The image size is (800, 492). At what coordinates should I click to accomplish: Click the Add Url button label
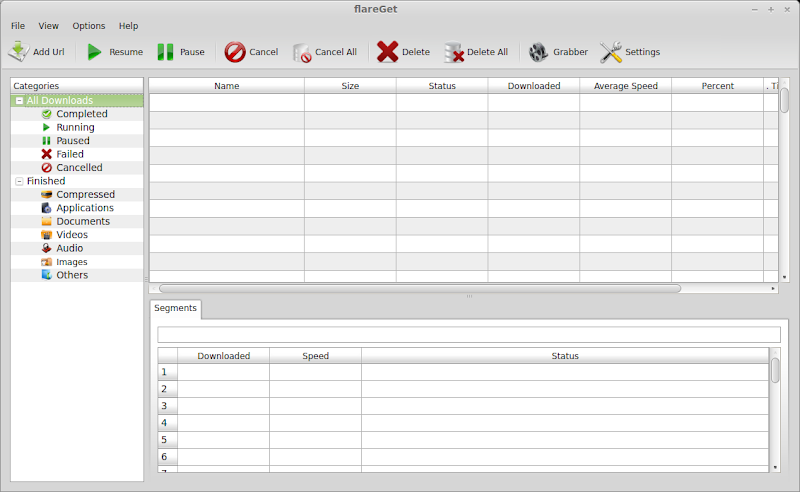48,52
